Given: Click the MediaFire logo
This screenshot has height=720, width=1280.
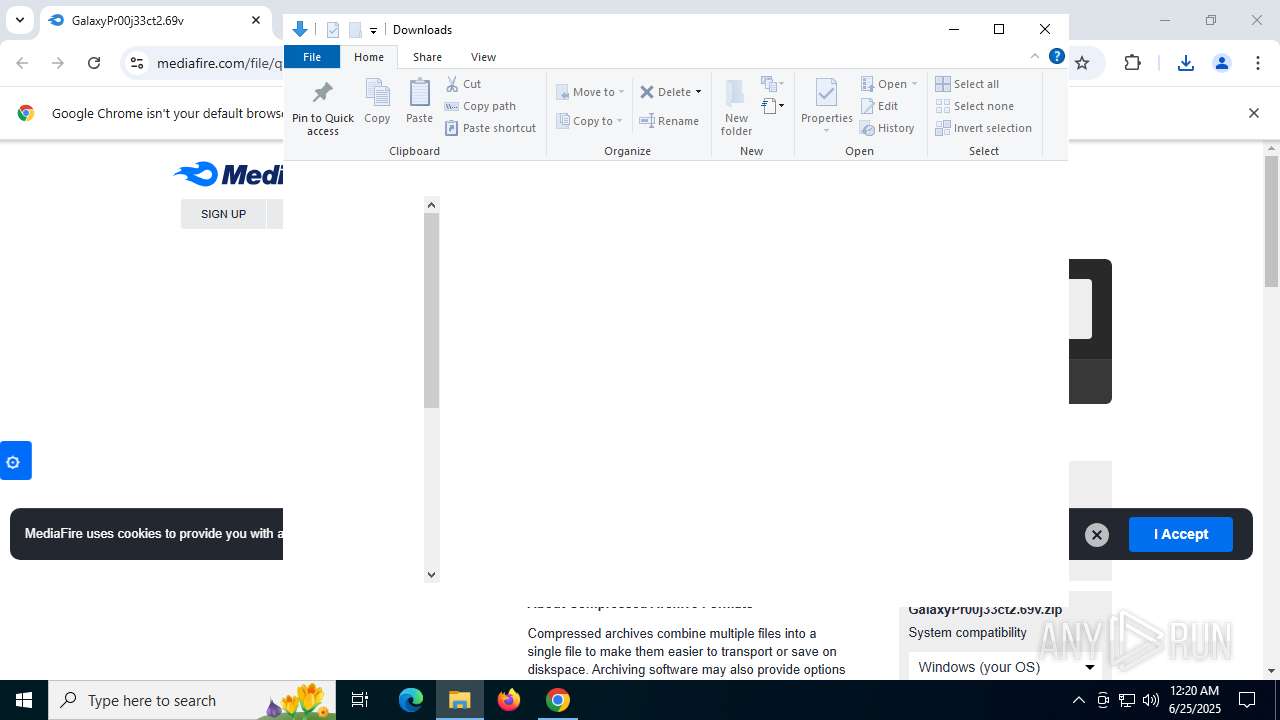Looking at the screenshot, I should (229, 174).
